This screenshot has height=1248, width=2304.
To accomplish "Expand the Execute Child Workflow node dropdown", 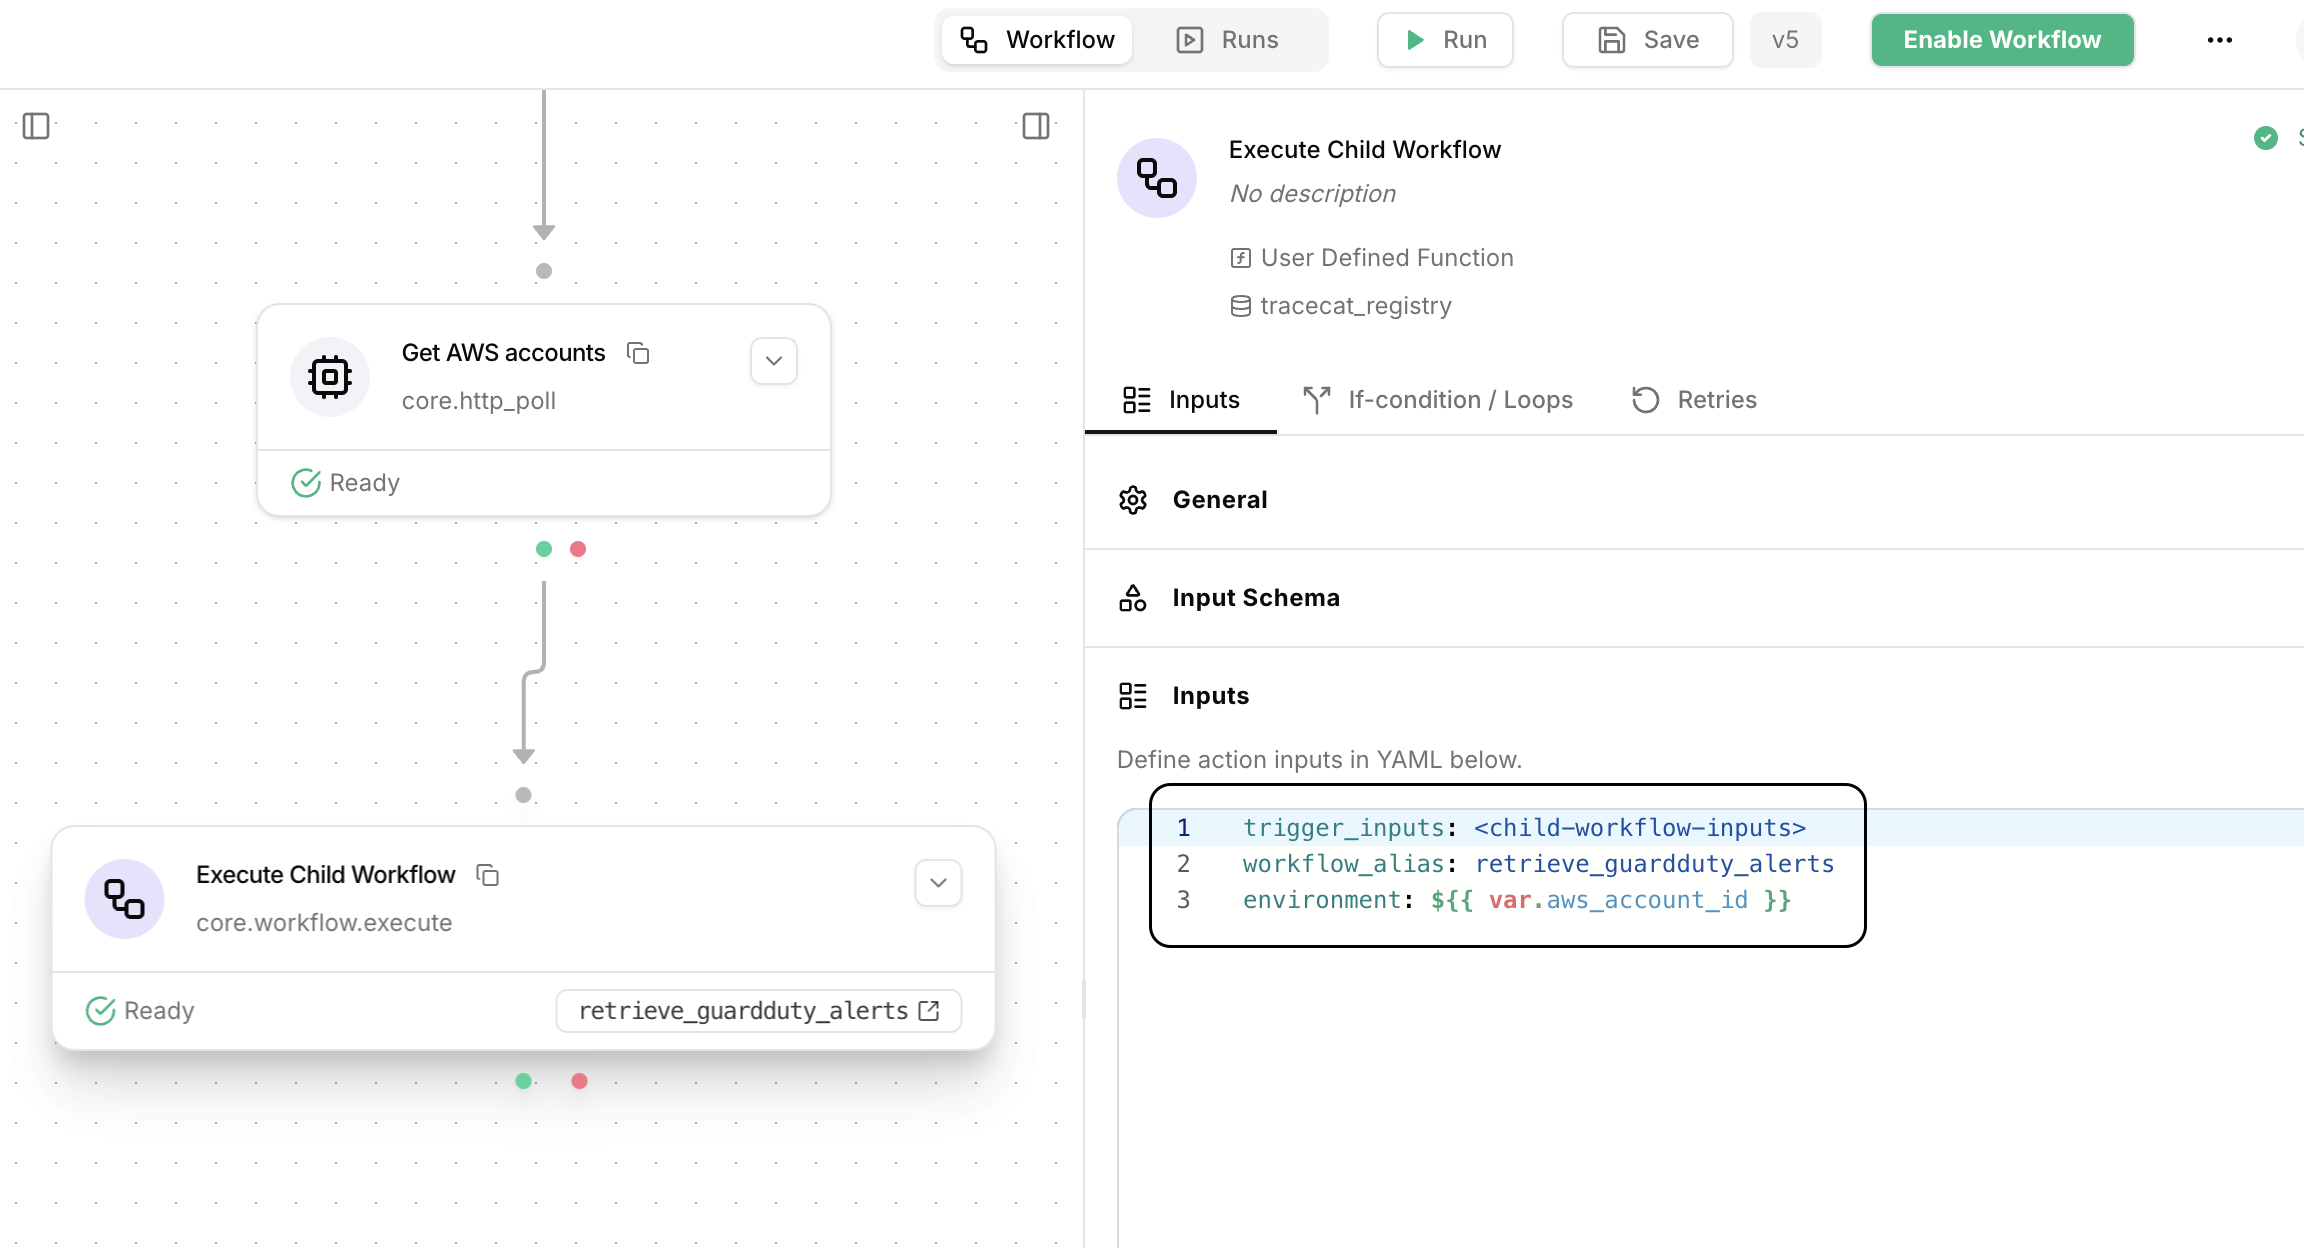I will pyautogui.click(x=938, y=883).
